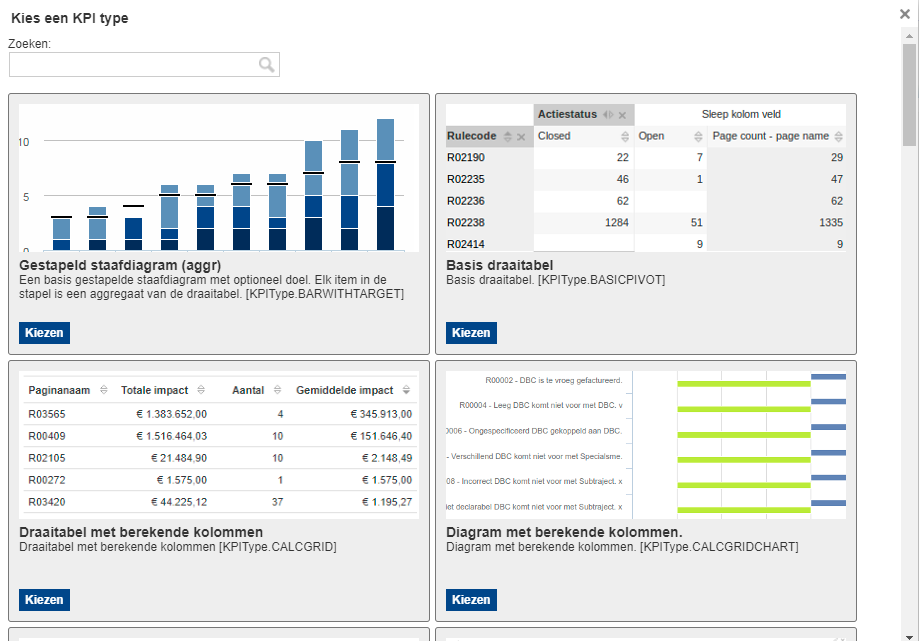Sort the Closed column via its arrows
919x641 pixels.
624,137
